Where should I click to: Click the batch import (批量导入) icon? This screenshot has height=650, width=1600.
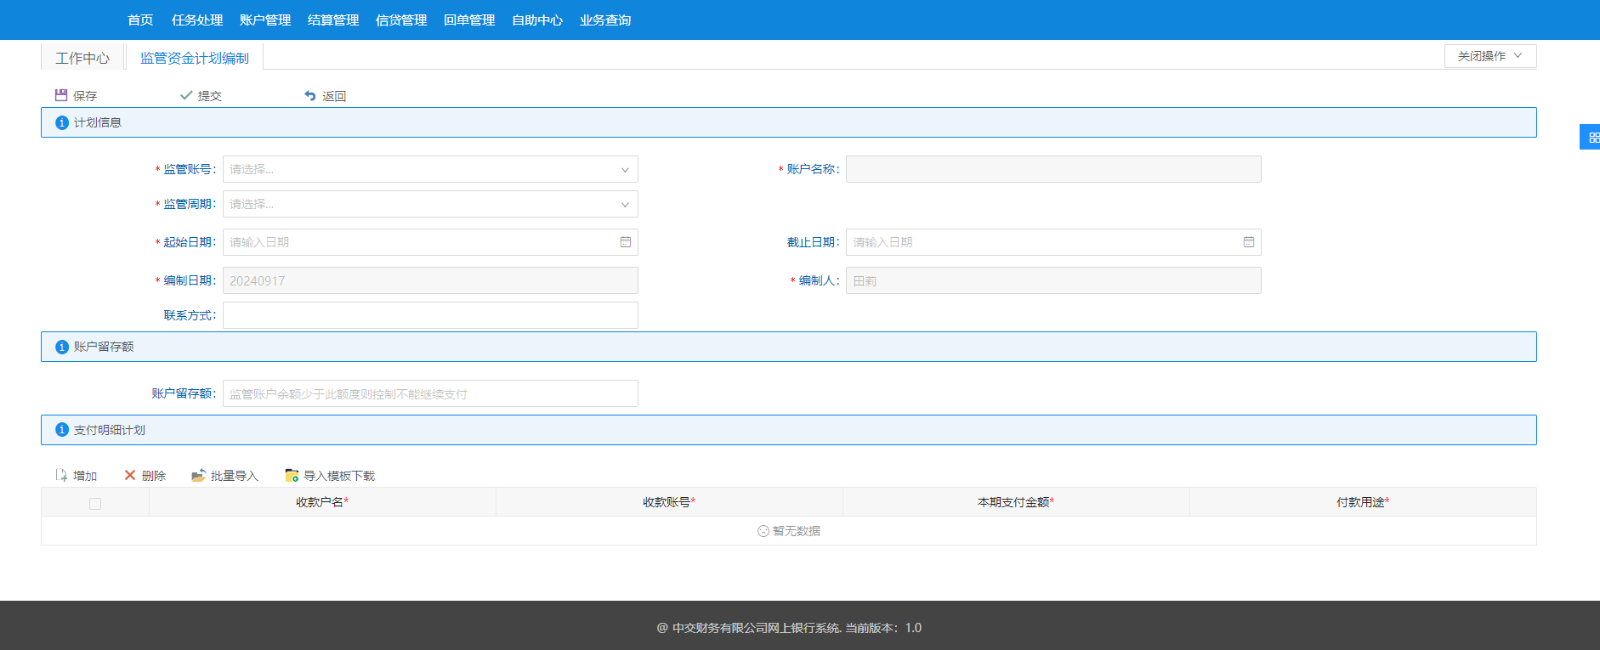198,476
